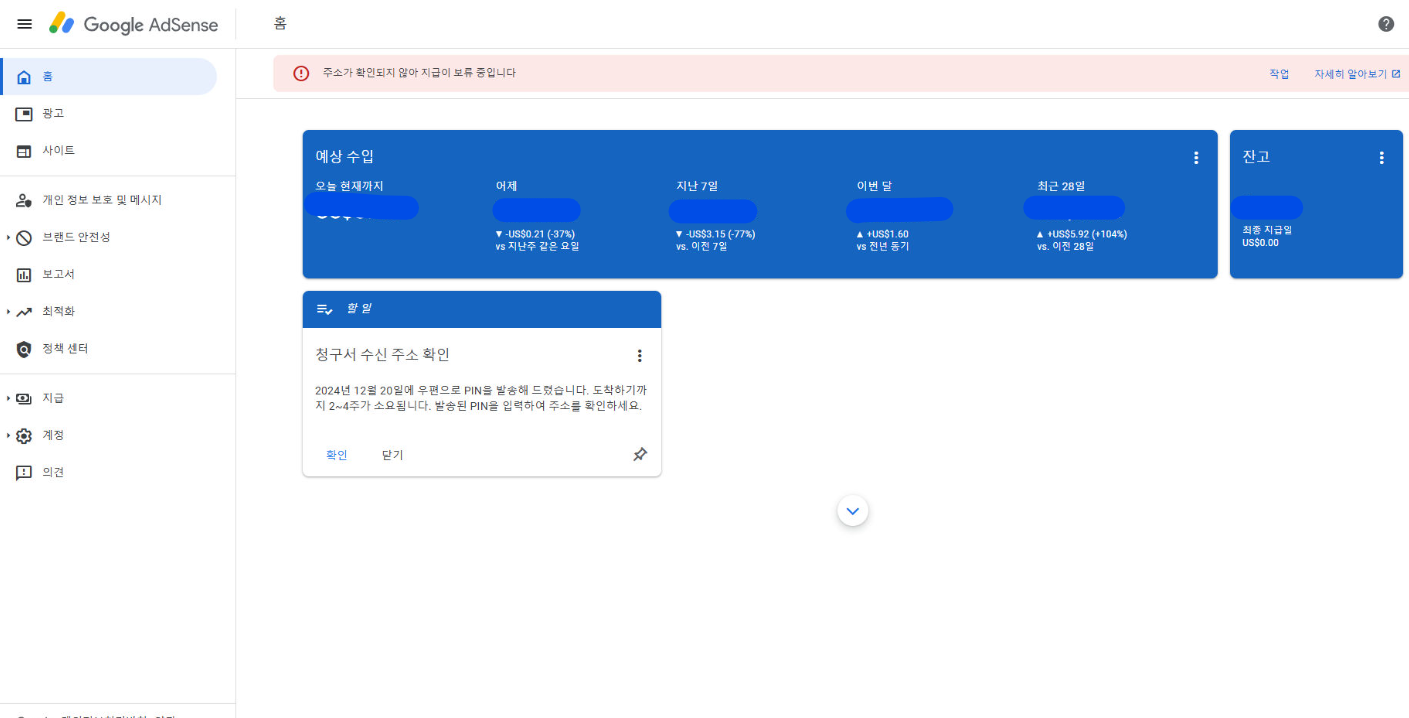Screen dimensions: 1409x718
Task: Click the 의견 (Feedback) sidebar icon
Action: (24, 472)
